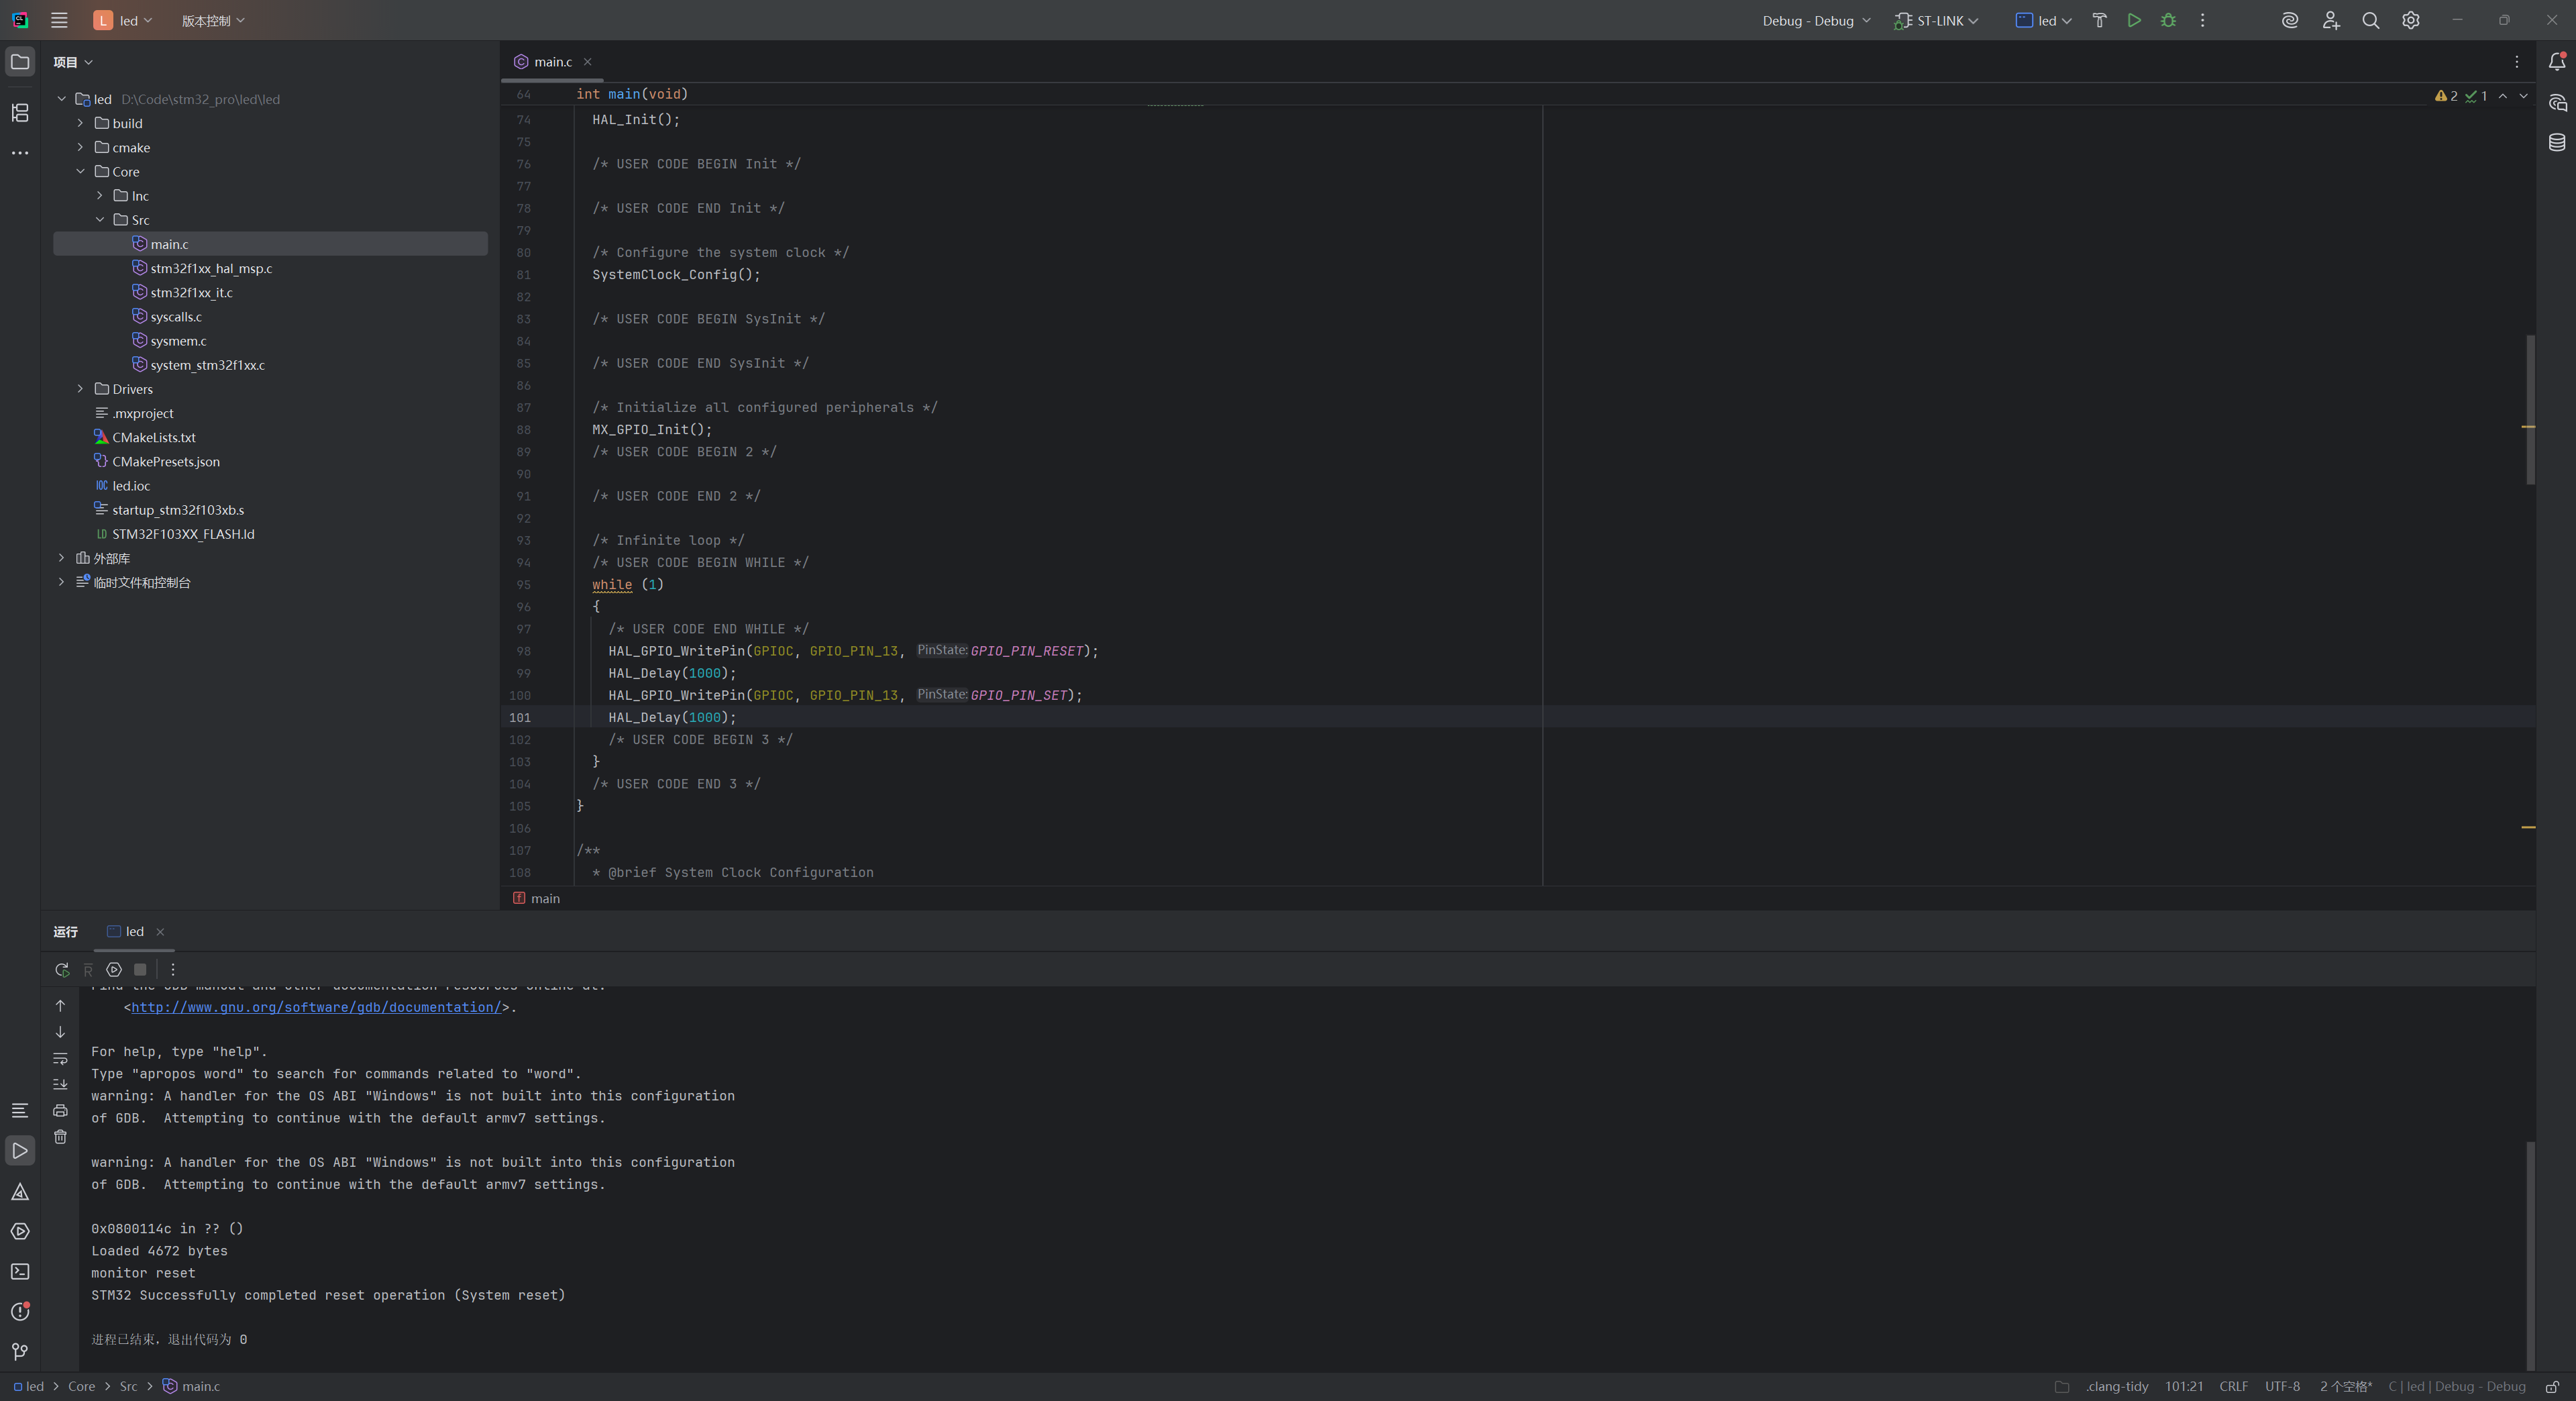Collapse the Core folder
2576x1401 pixels.
[81, 171]
